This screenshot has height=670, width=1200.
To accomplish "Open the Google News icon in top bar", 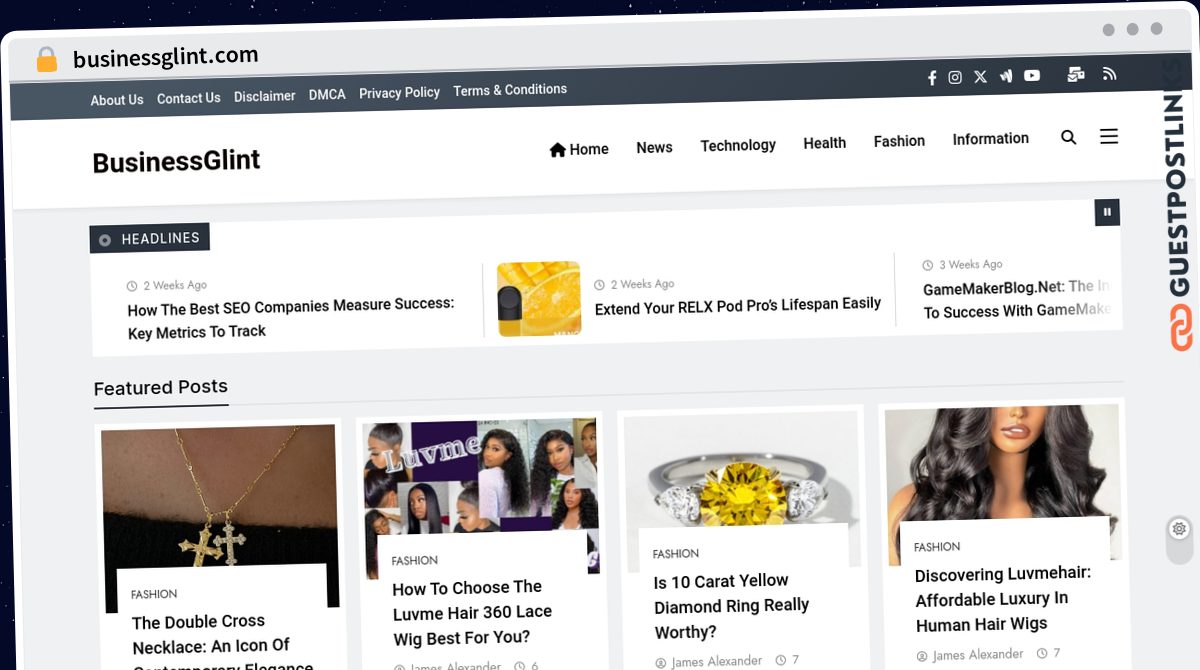I will click(x=1006, y=76).
